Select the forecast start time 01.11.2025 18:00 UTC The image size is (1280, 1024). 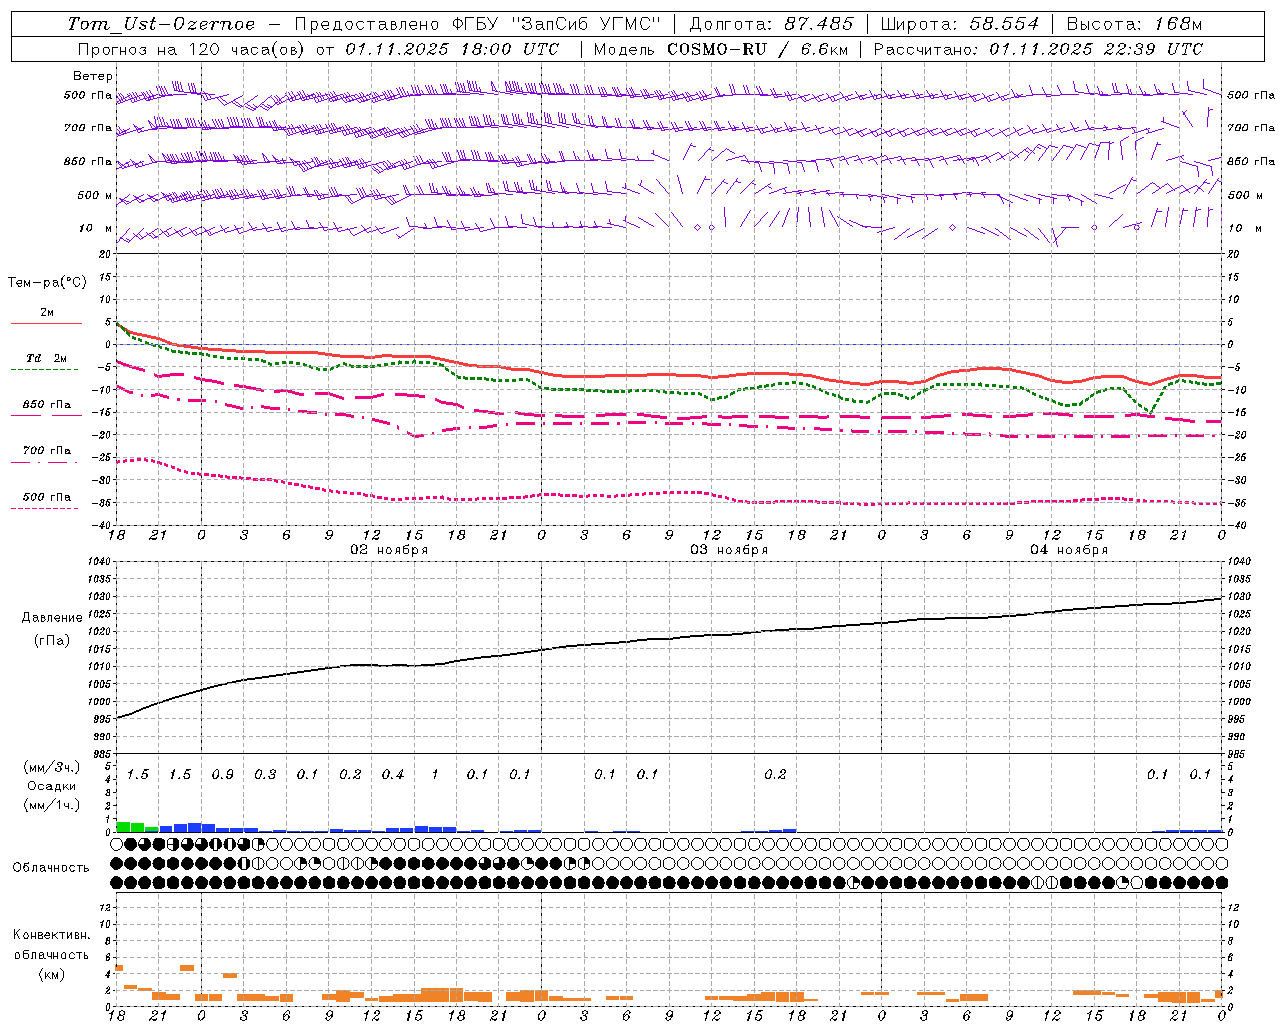tap(453, 49)
